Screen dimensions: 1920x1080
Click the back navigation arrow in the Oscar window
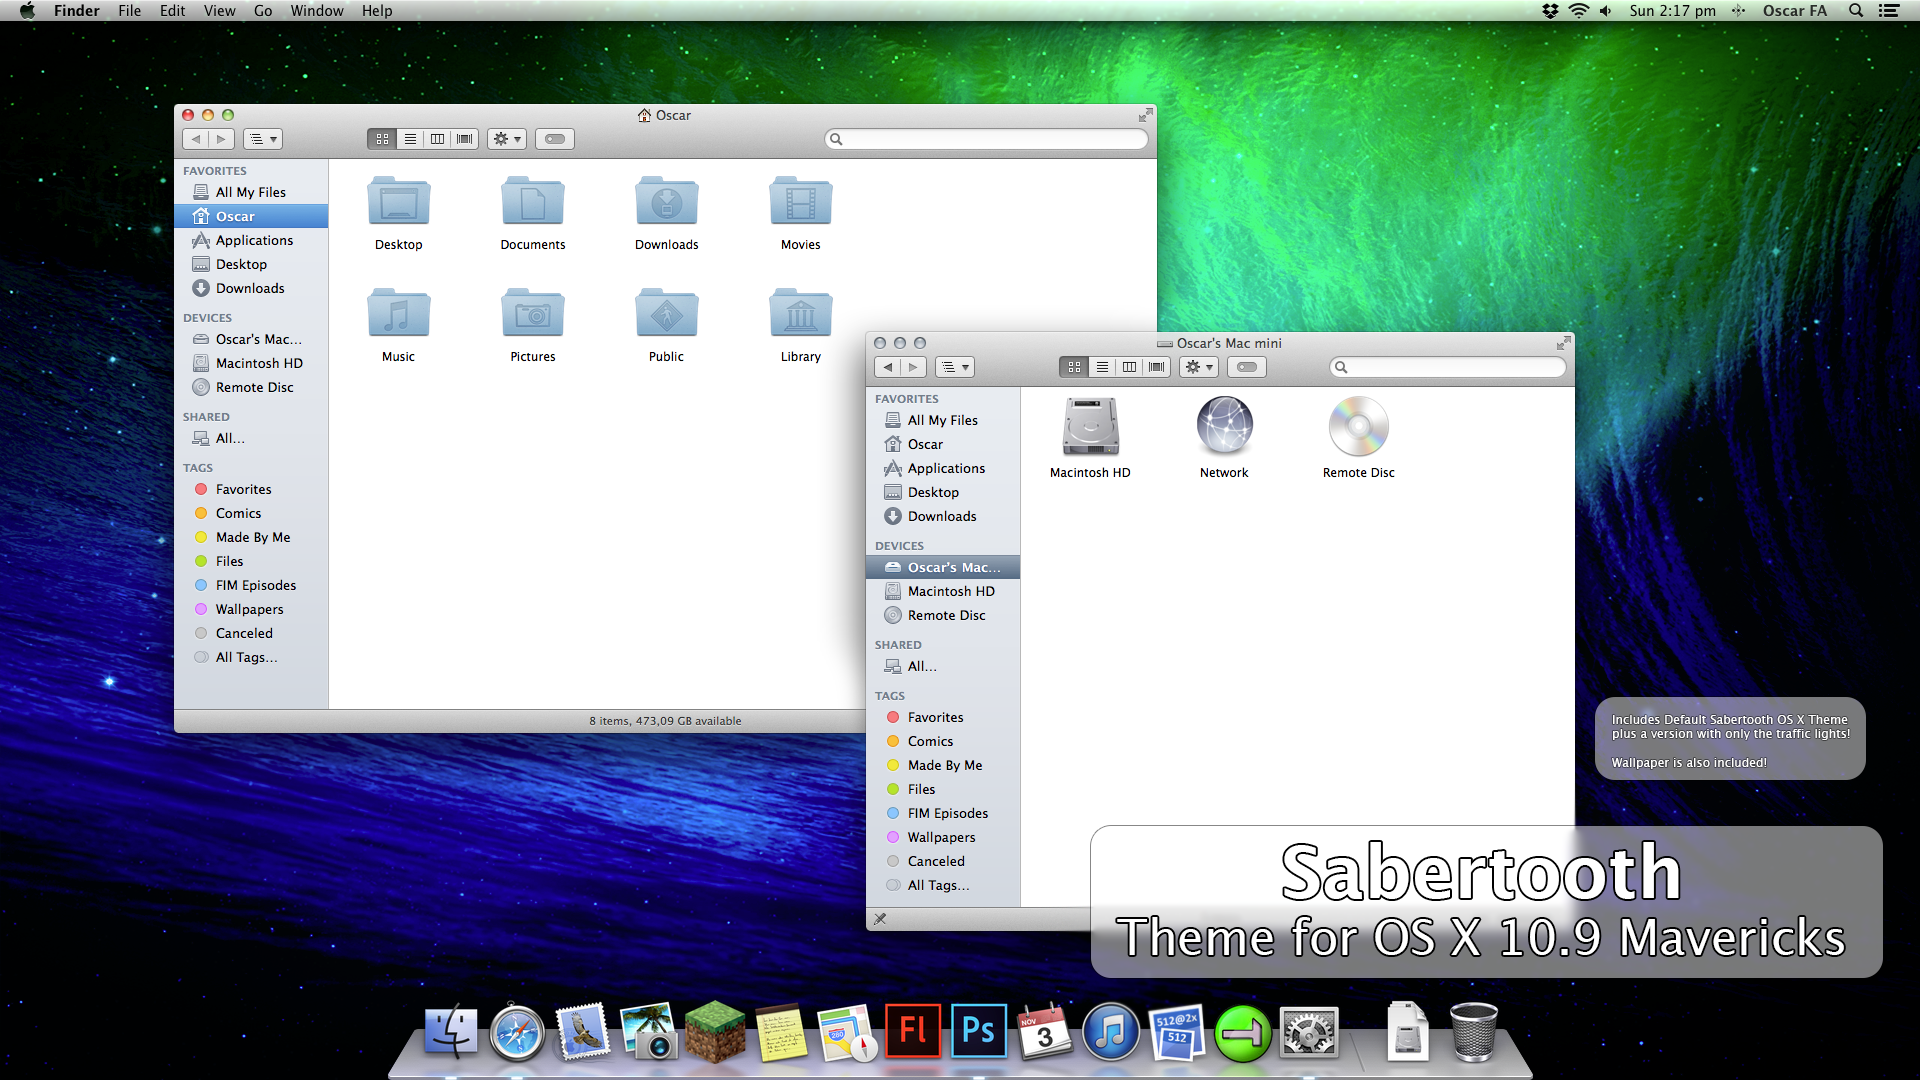(197, 139)
